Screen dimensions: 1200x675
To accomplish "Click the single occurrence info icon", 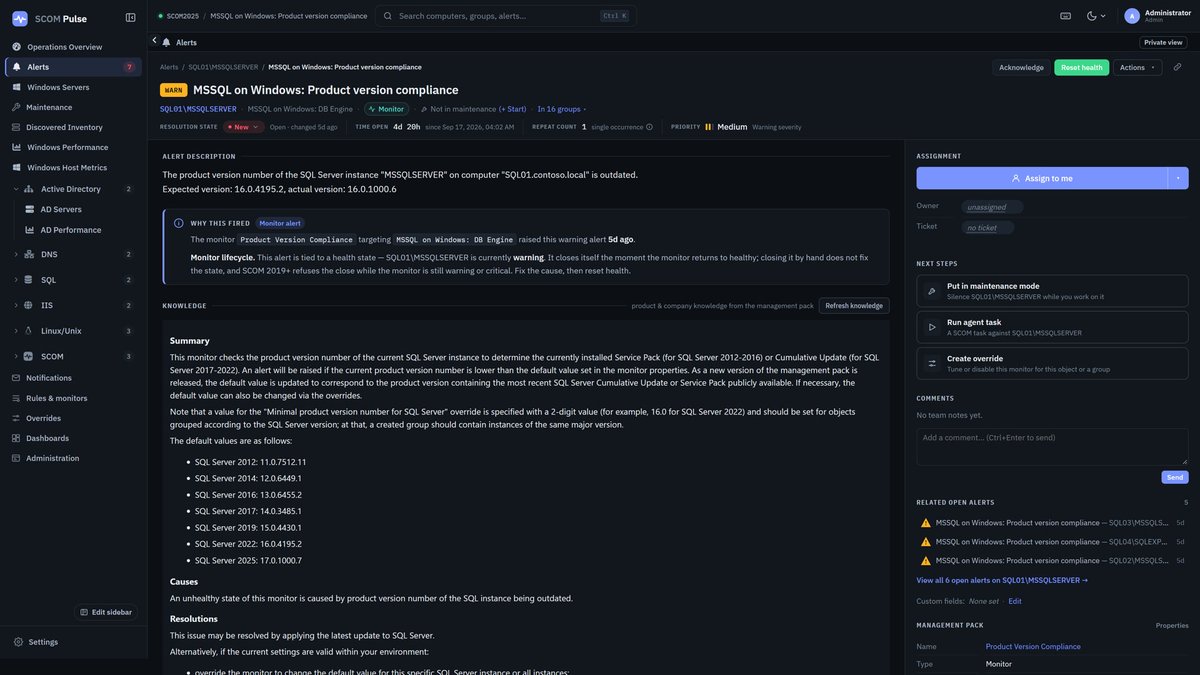I will pyautogui.click(x=649, y=127).
